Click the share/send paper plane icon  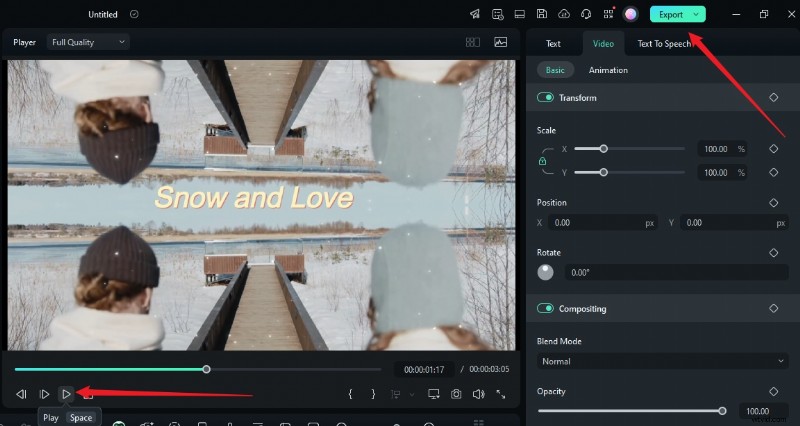[x=475, y=14]
